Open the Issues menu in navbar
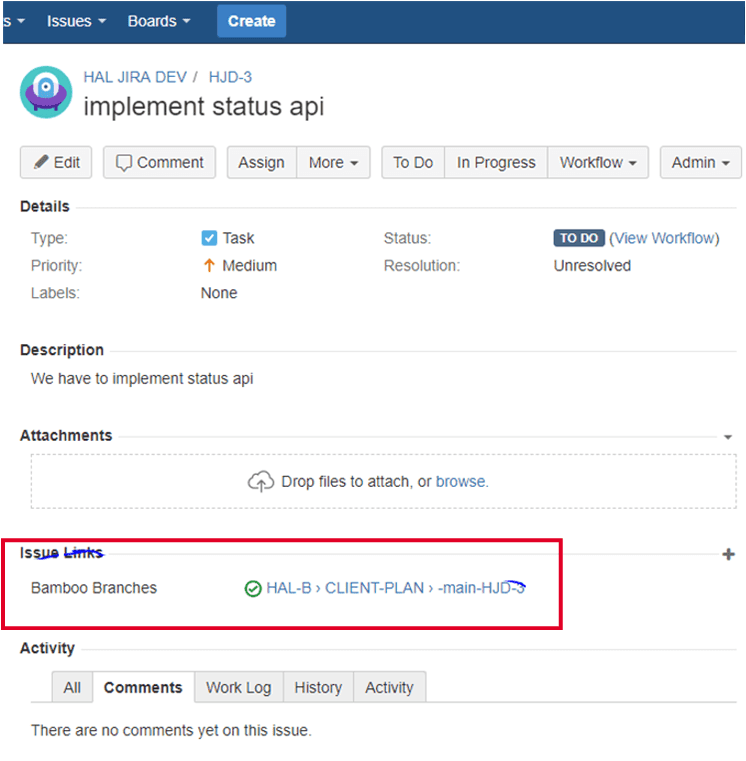746x761 pixels. pos(76,21)
